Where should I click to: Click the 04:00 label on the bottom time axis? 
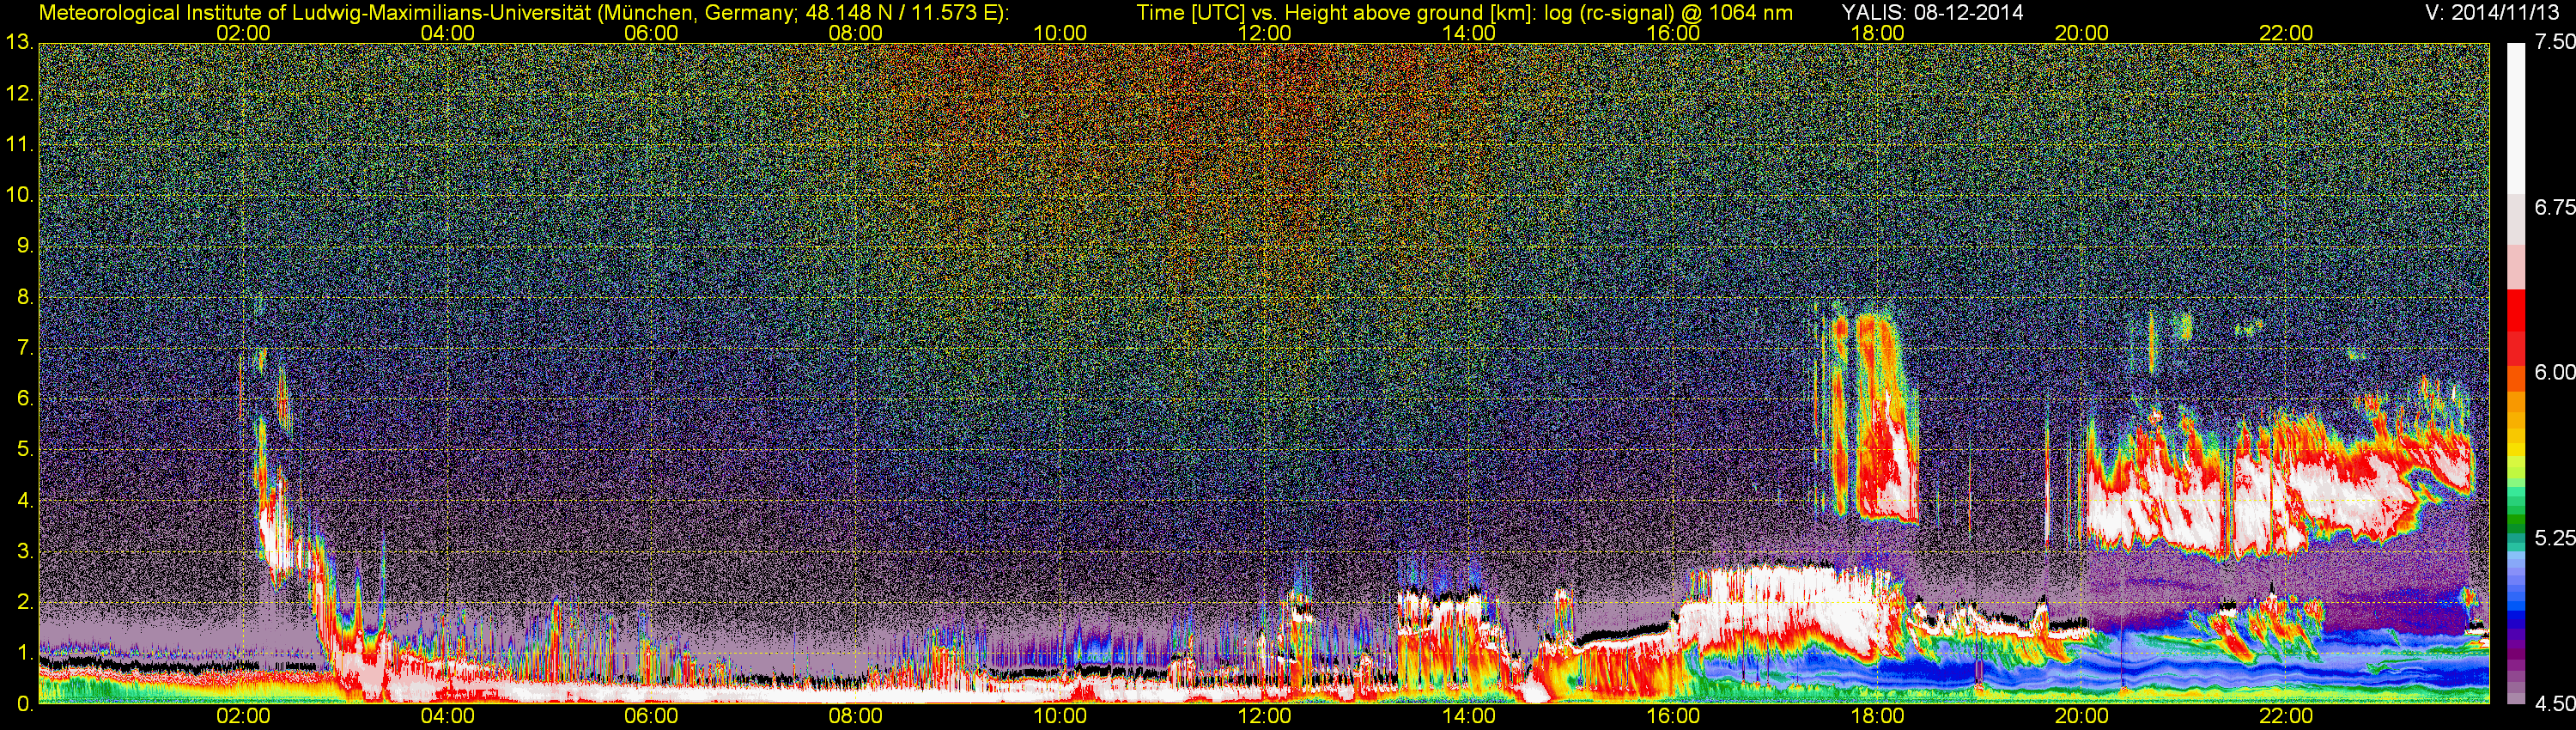447,717
